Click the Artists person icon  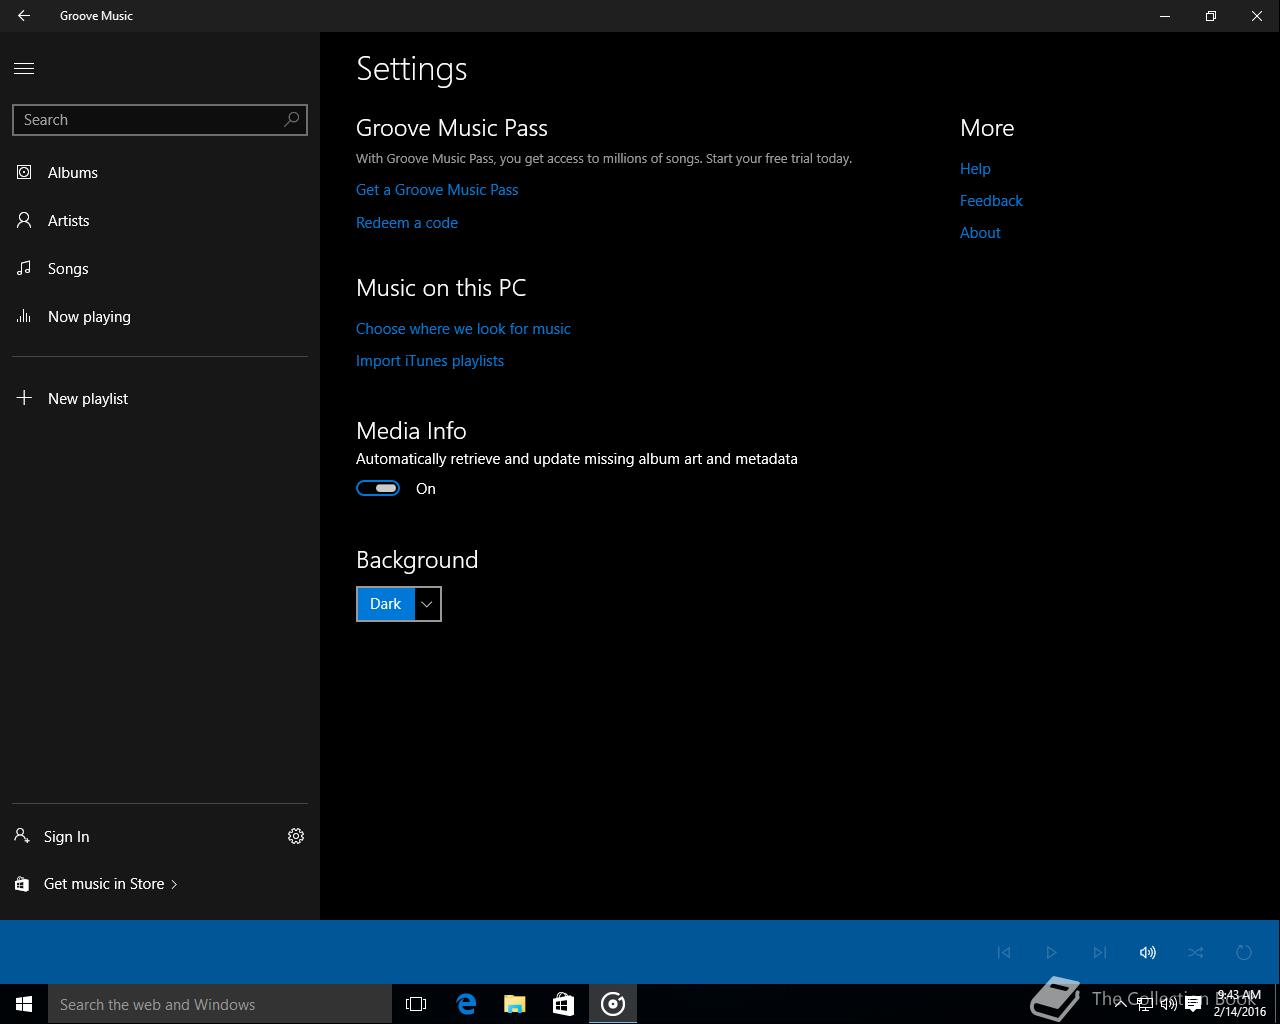click(24, 220)
